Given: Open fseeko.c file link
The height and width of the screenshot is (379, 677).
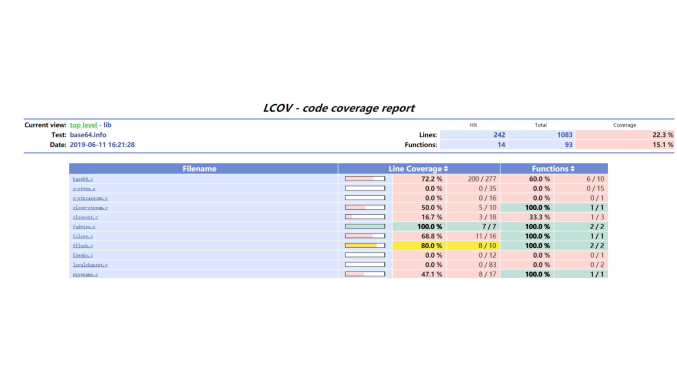Looking at the screenshot, I should [x=82, y=255].
